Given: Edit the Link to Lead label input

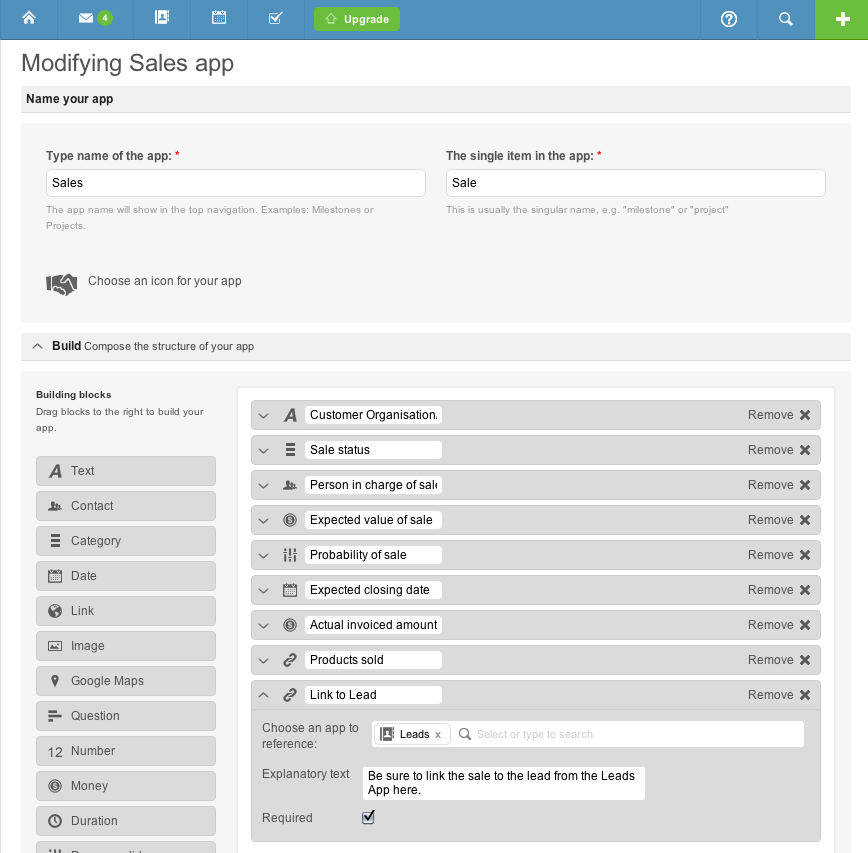Looking at the screenshot, I should tap(373, 695).
